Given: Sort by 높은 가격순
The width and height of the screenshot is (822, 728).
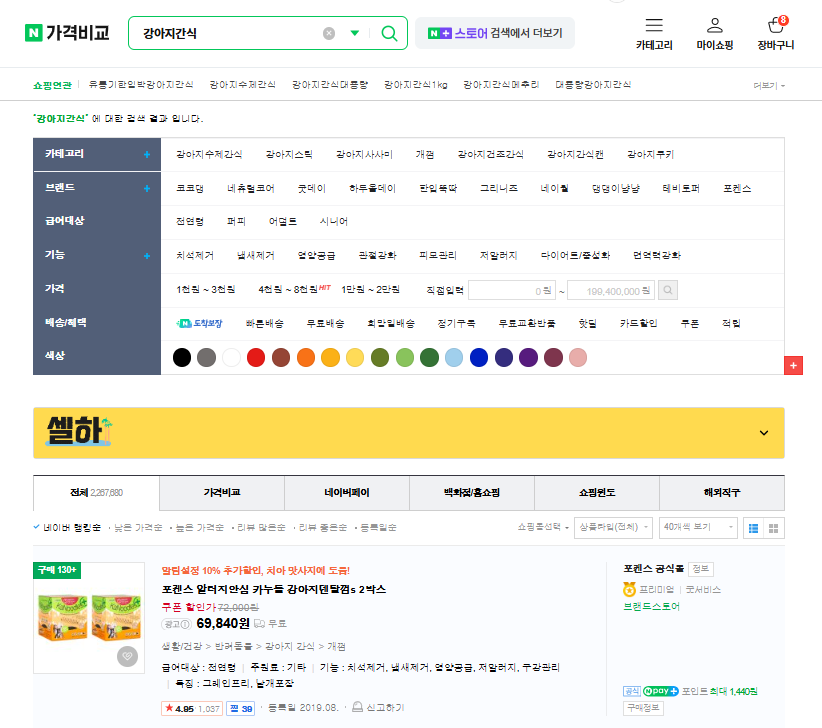Looking at the screenshot, I should tap(199, 527).
